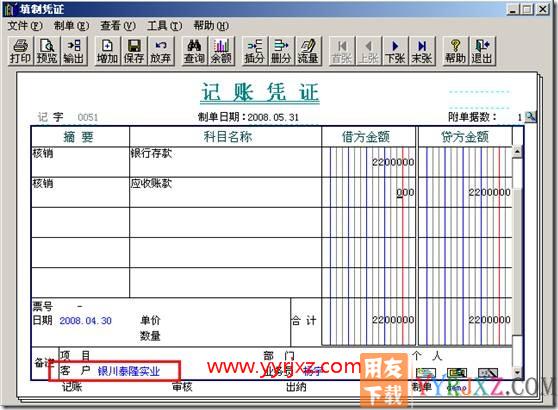This screenshot has height=410, width=558.
Task: Open 帮助 help toolbar icon
Action: (x=455, y=51)
